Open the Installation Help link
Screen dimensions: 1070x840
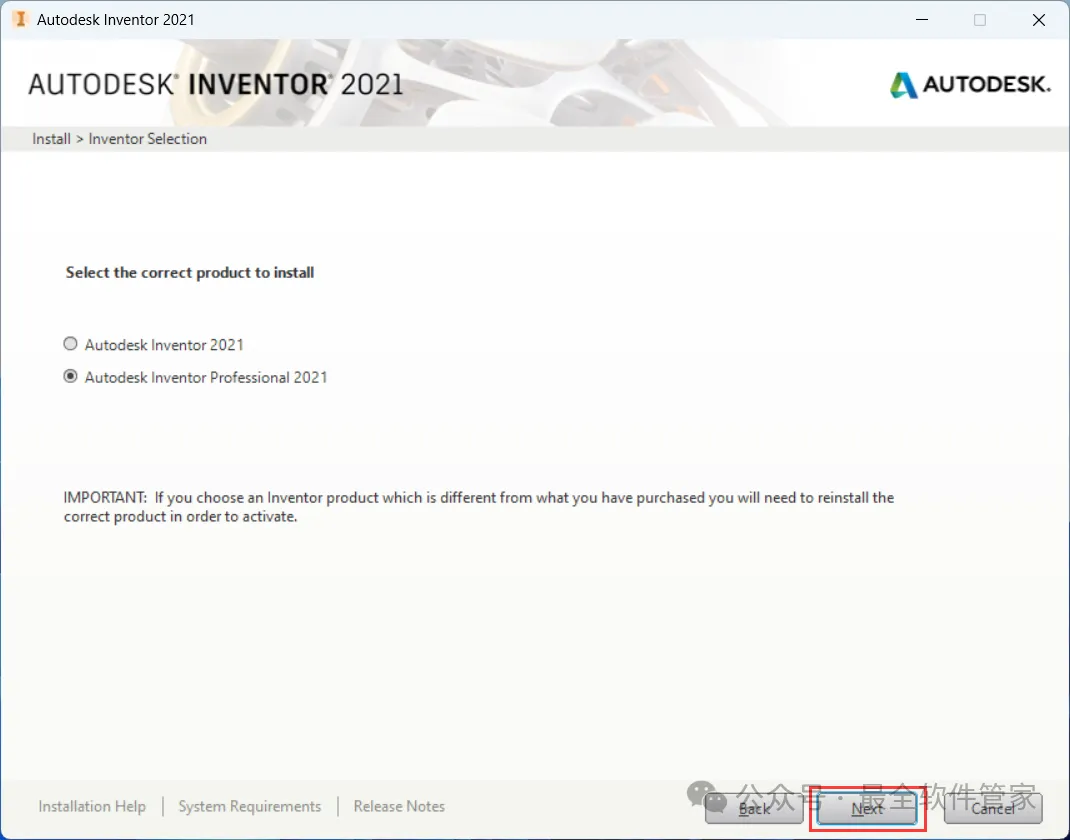click(92, 807)
